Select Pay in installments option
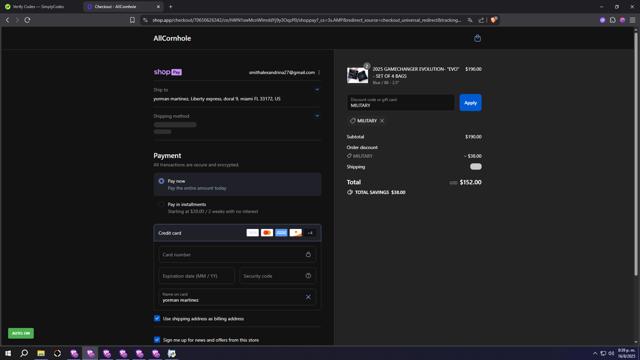 [237, 208]
